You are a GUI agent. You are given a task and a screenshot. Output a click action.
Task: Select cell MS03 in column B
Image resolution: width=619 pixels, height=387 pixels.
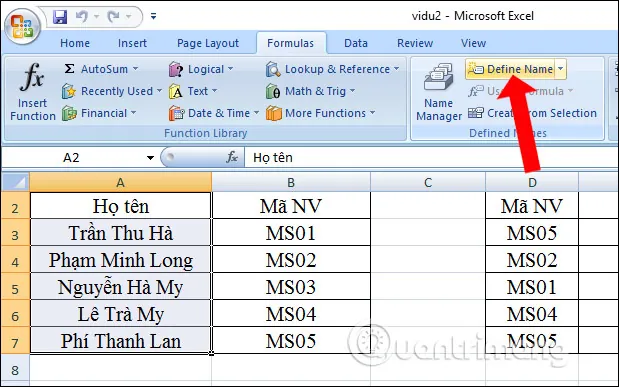coord(291,287)
